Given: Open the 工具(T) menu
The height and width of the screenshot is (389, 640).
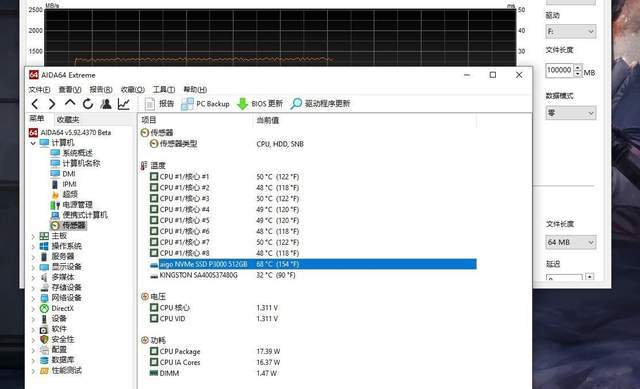Looking at the screenshot, I should click(164, 89).
